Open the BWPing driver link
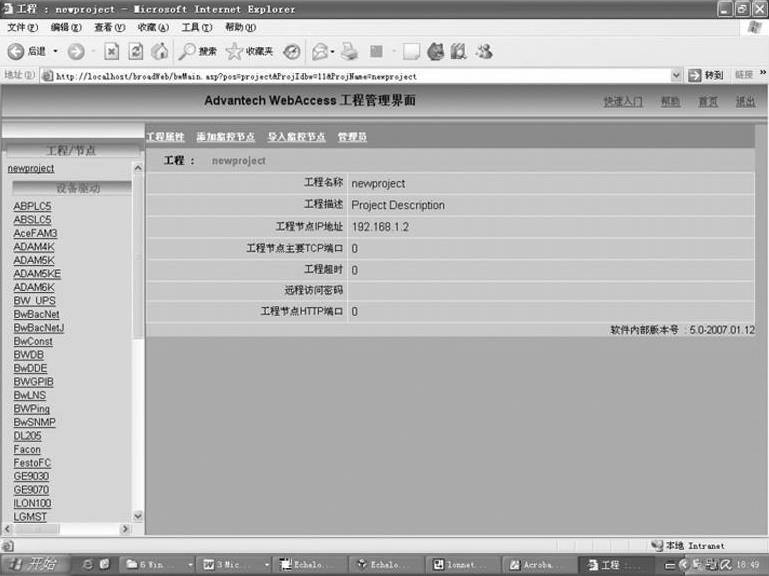 [x=31, y=409]
